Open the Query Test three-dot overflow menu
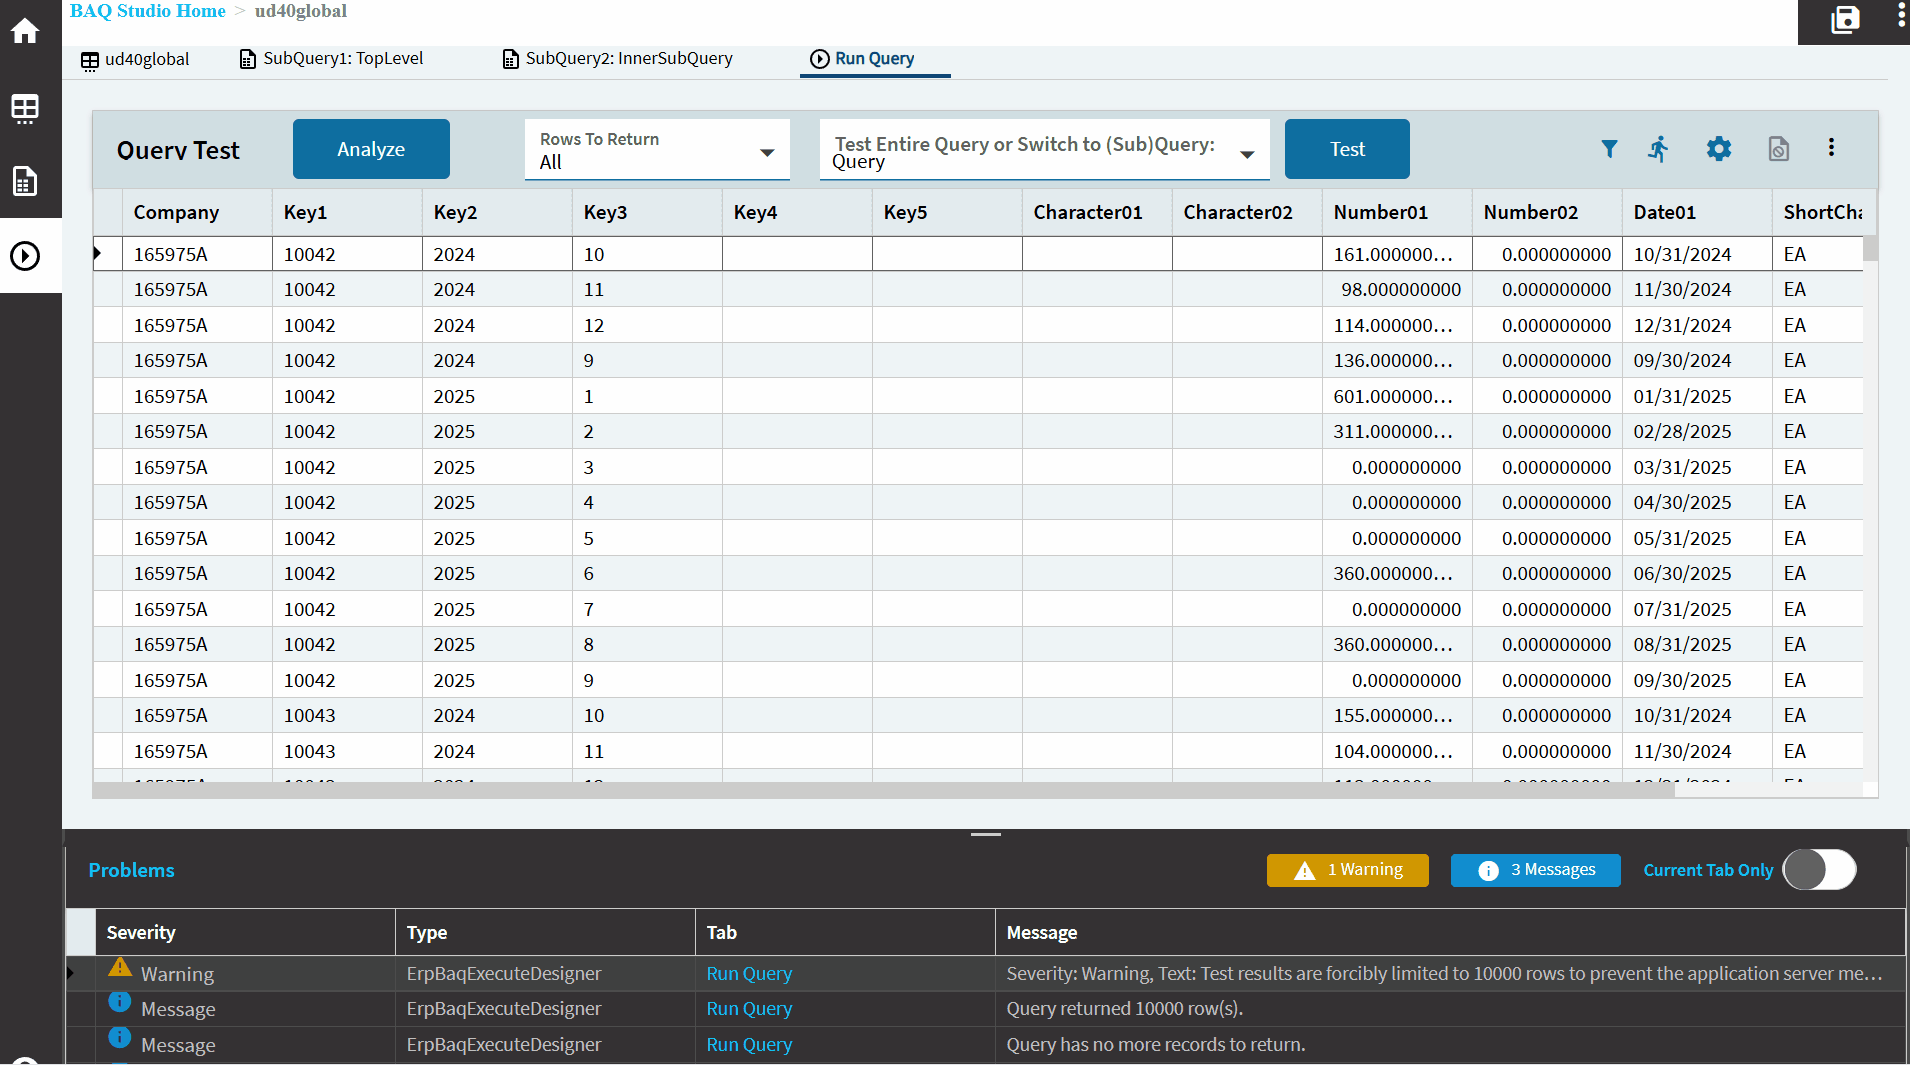 [x=1831, y=148]
